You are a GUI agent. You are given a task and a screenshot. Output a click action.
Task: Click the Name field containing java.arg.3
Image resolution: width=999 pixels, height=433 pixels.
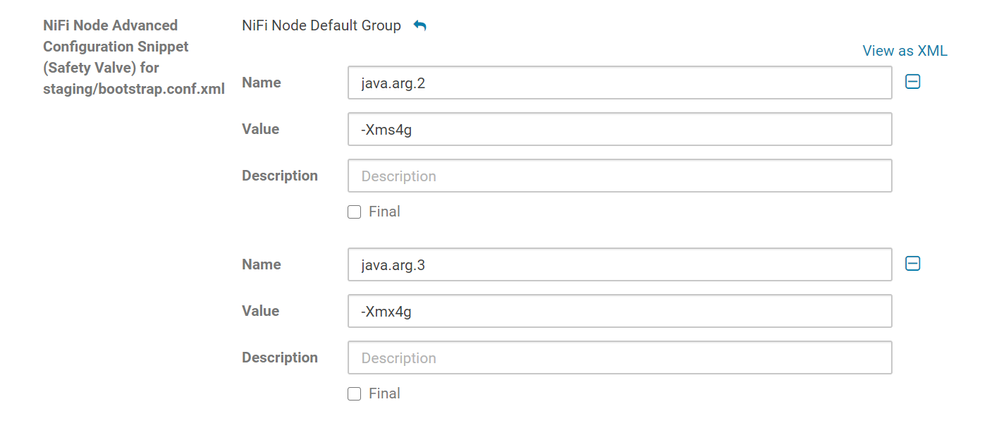pos(619,265)
